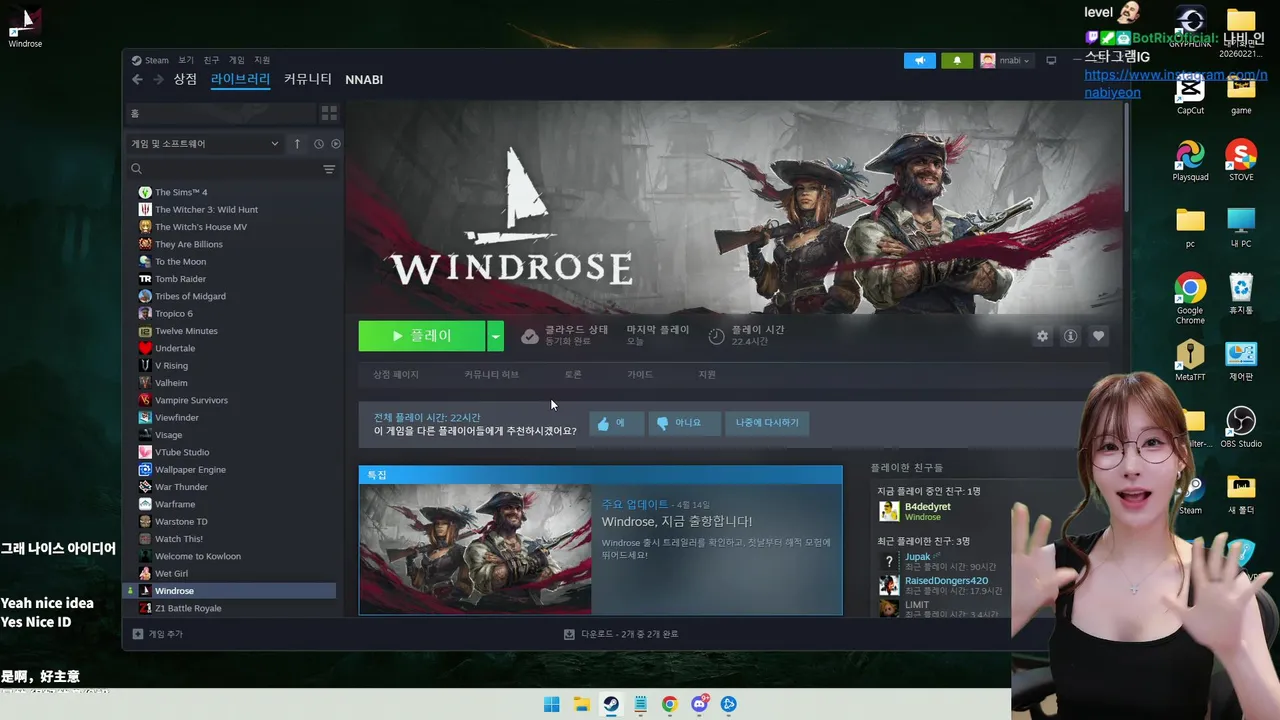Click 게임 추가 at bottom left
Viewport: 1280px width, 720px height.
click(158, 634)
